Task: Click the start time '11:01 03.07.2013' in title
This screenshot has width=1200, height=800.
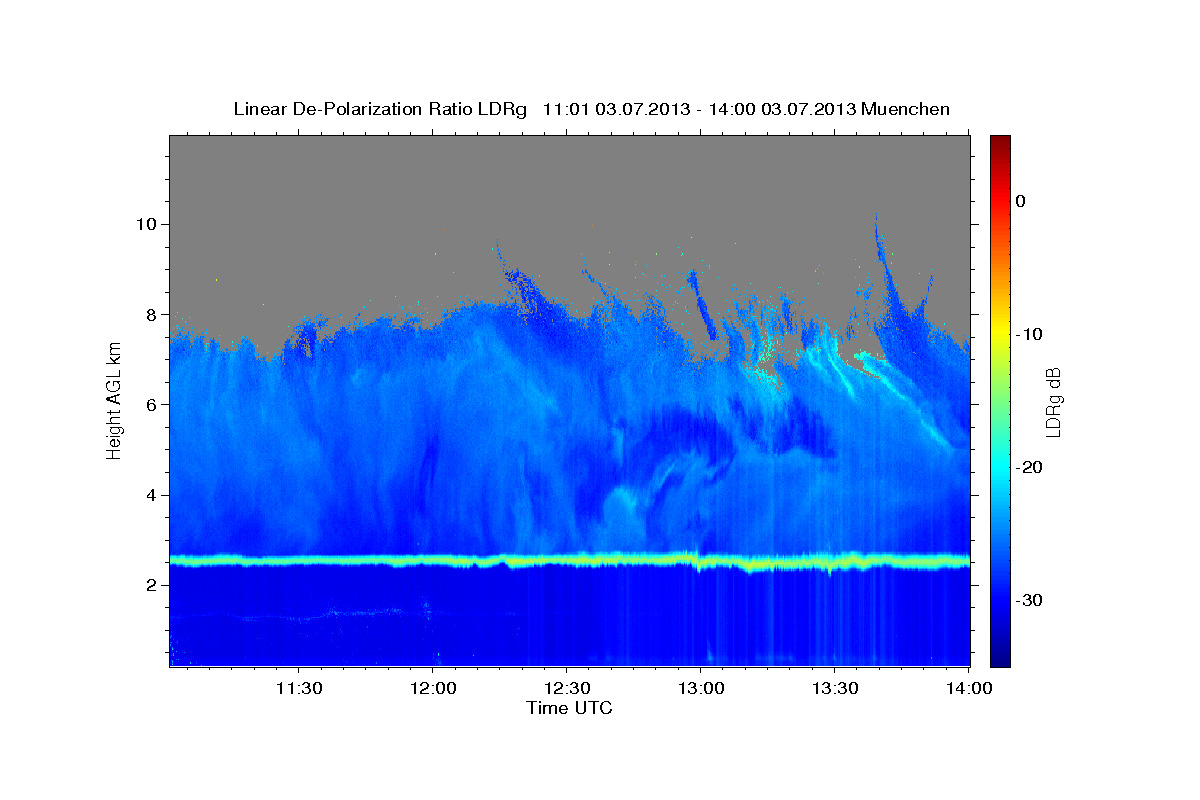Action: pos(616,109)
